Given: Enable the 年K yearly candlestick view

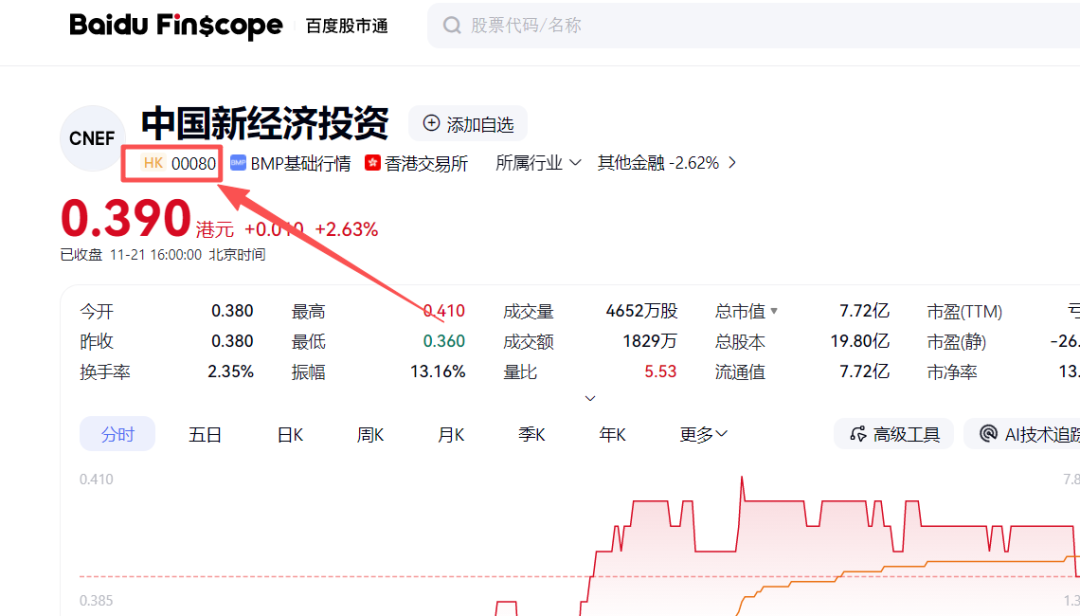Looking at the screenshot, I should 611,433.
